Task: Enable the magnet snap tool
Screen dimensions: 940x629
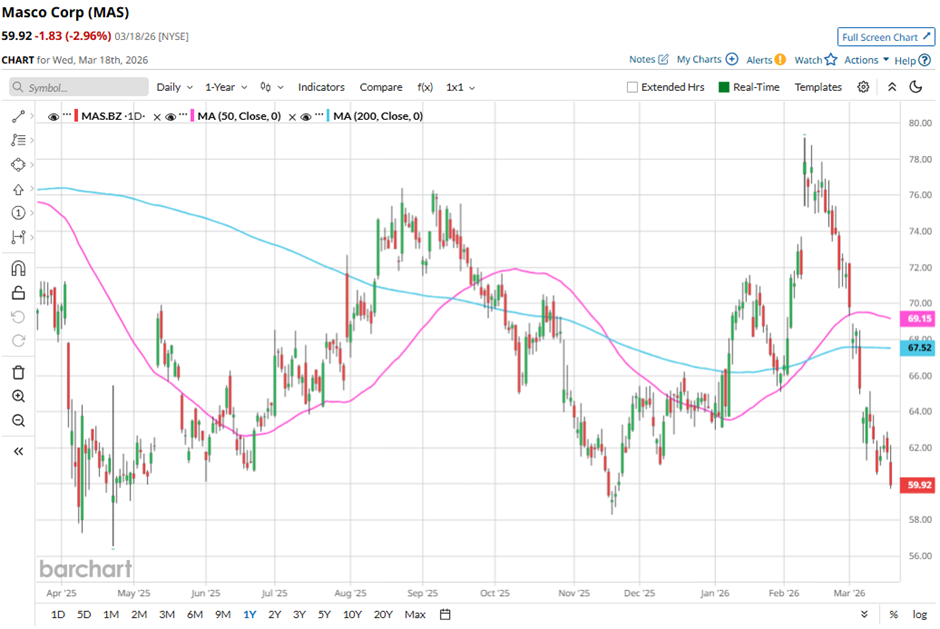Action: 18,268
